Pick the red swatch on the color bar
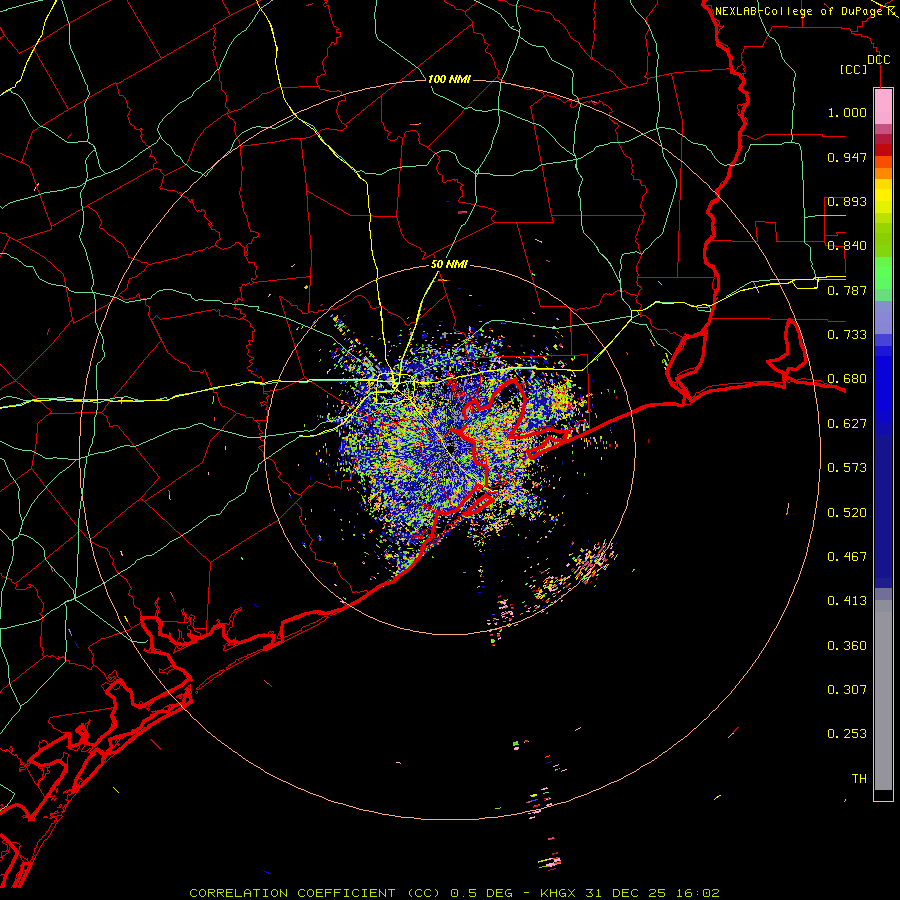 tap(883, 150)
